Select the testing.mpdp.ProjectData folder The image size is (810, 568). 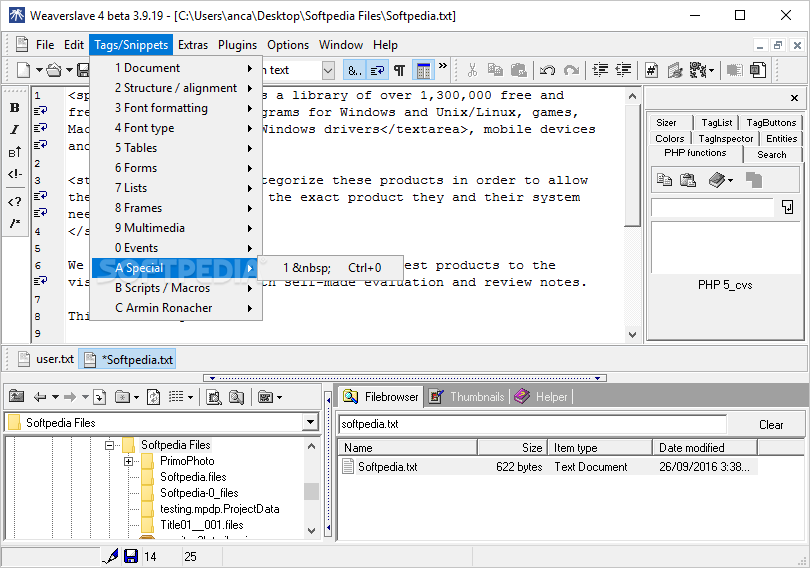click(x=220, y=509)
